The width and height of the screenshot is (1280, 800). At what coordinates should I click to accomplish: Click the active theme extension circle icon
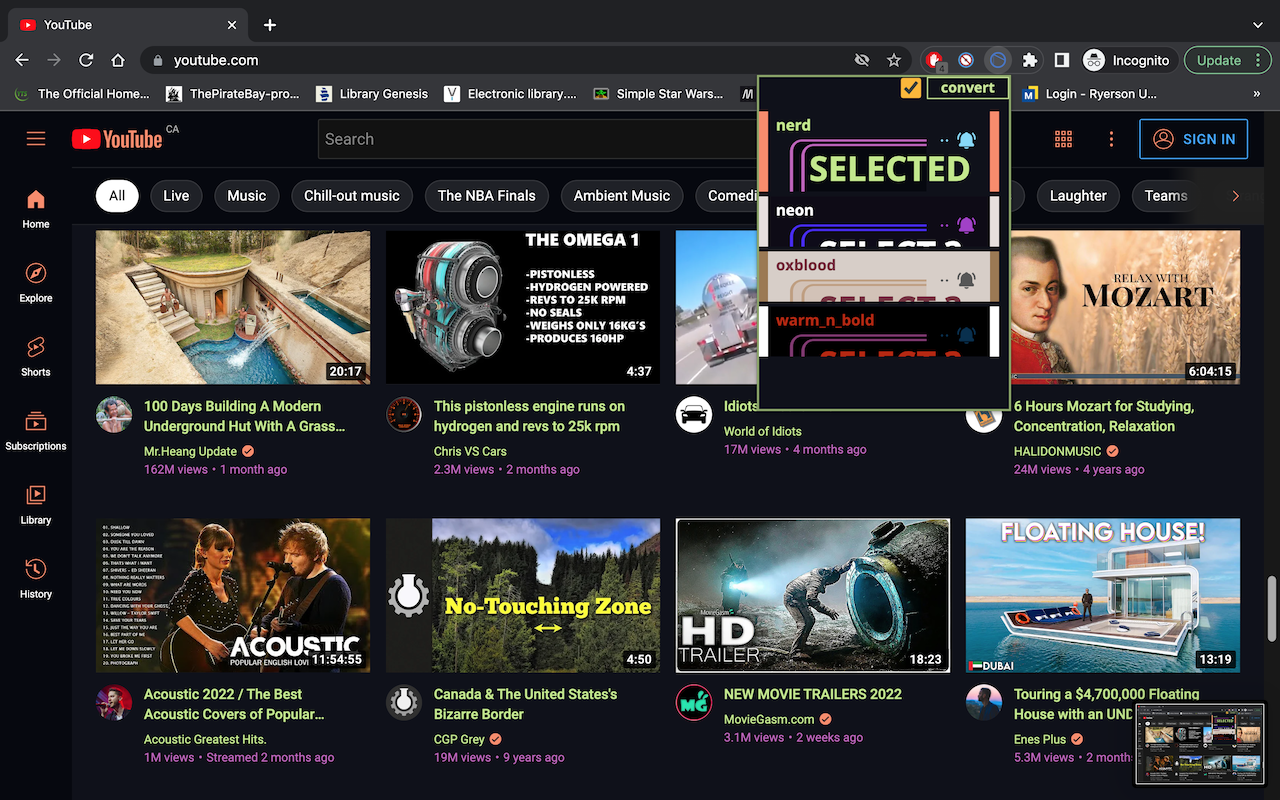(x=997, y=60)
